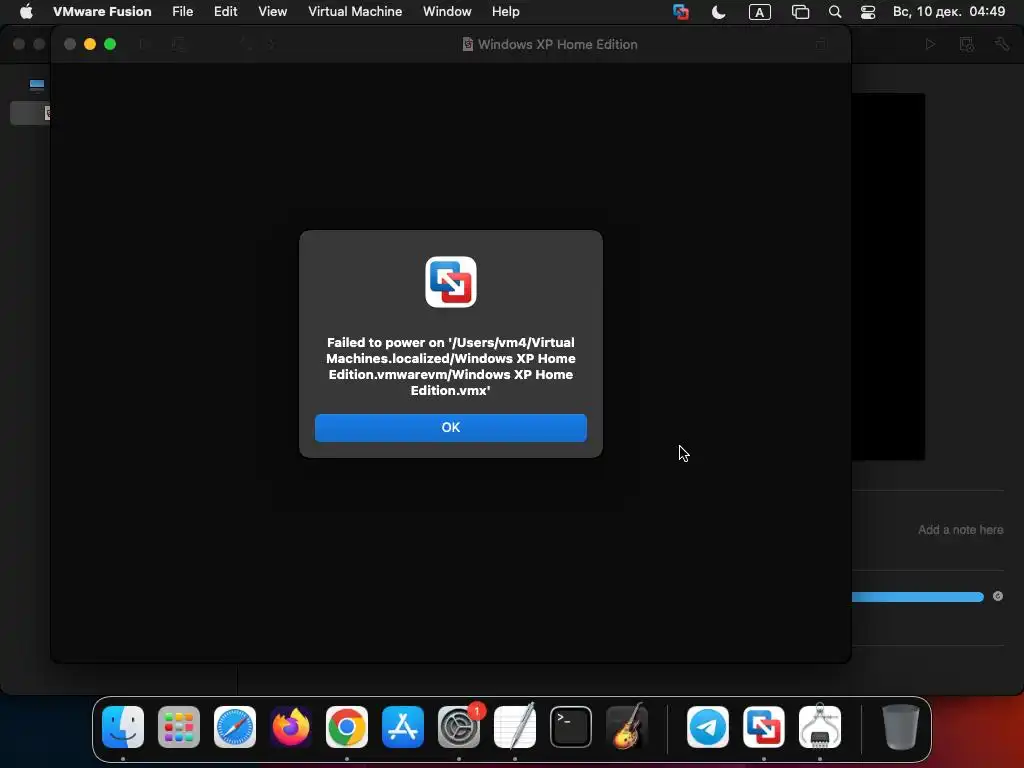Viewport: 1024px width, 768px height.
Task: Open System Information from the Dock
Action: (x=820, y=727)
